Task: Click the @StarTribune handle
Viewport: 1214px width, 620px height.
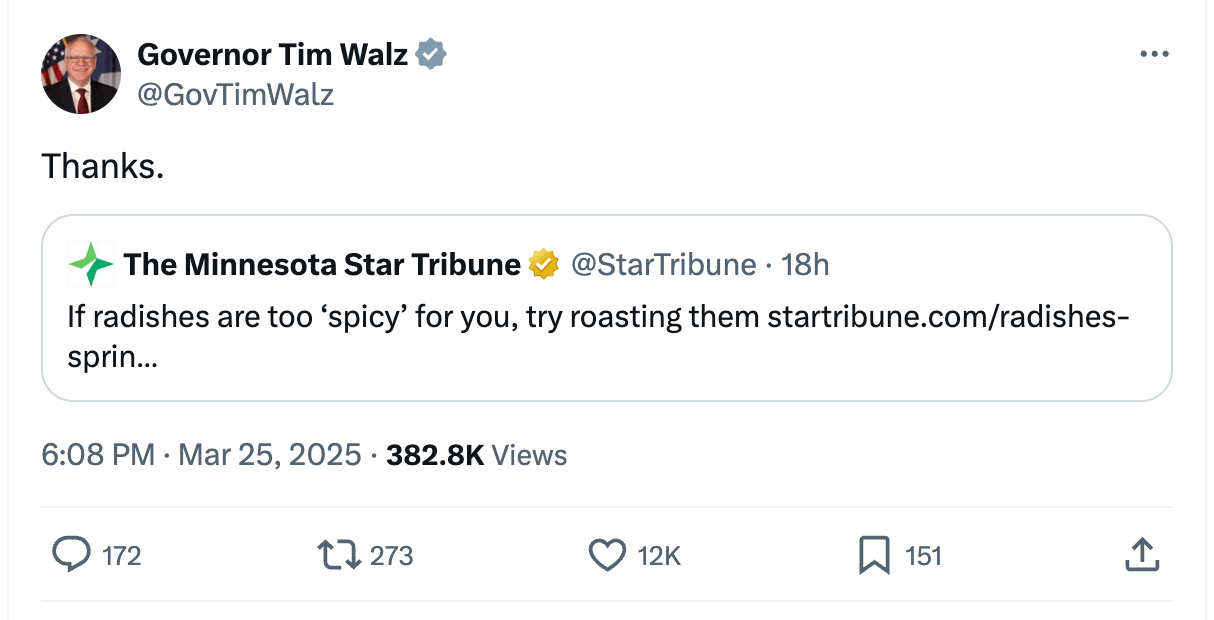Action: (663, 265)
